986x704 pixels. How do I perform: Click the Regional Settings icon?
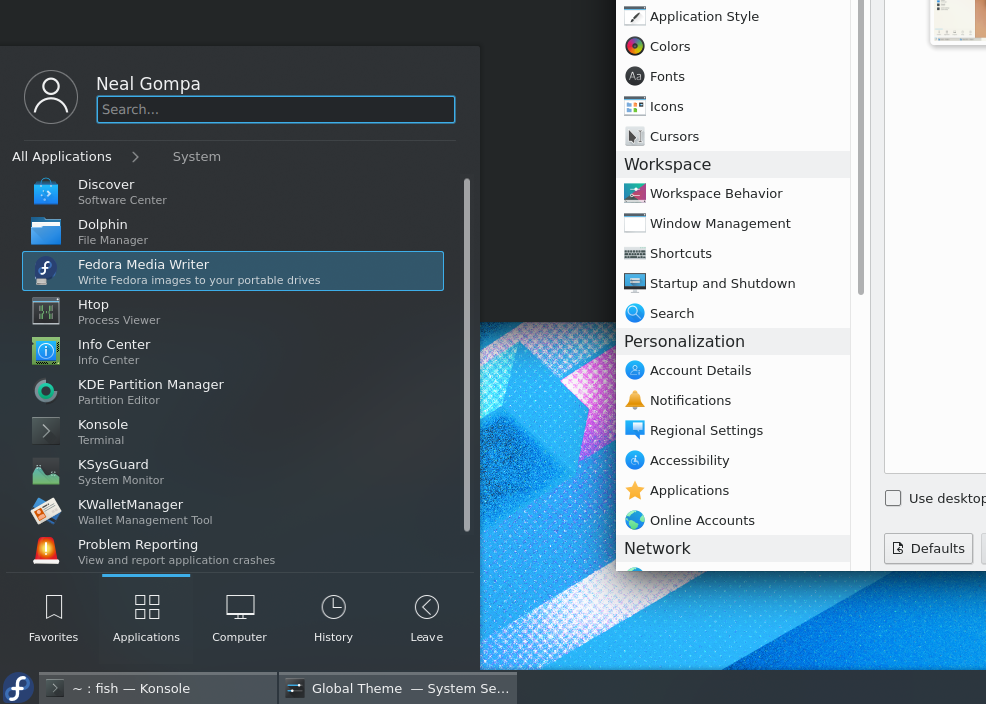pyautogui.click(x=634, y=430)
